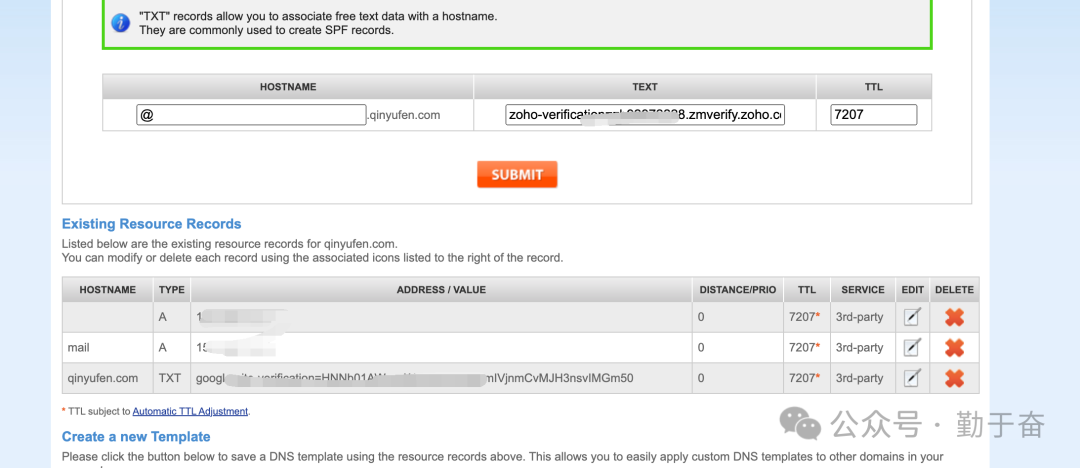The image size is (1080, 468).
Task: Click the WeChat logo in the watermark
Action: coord(803,424)
